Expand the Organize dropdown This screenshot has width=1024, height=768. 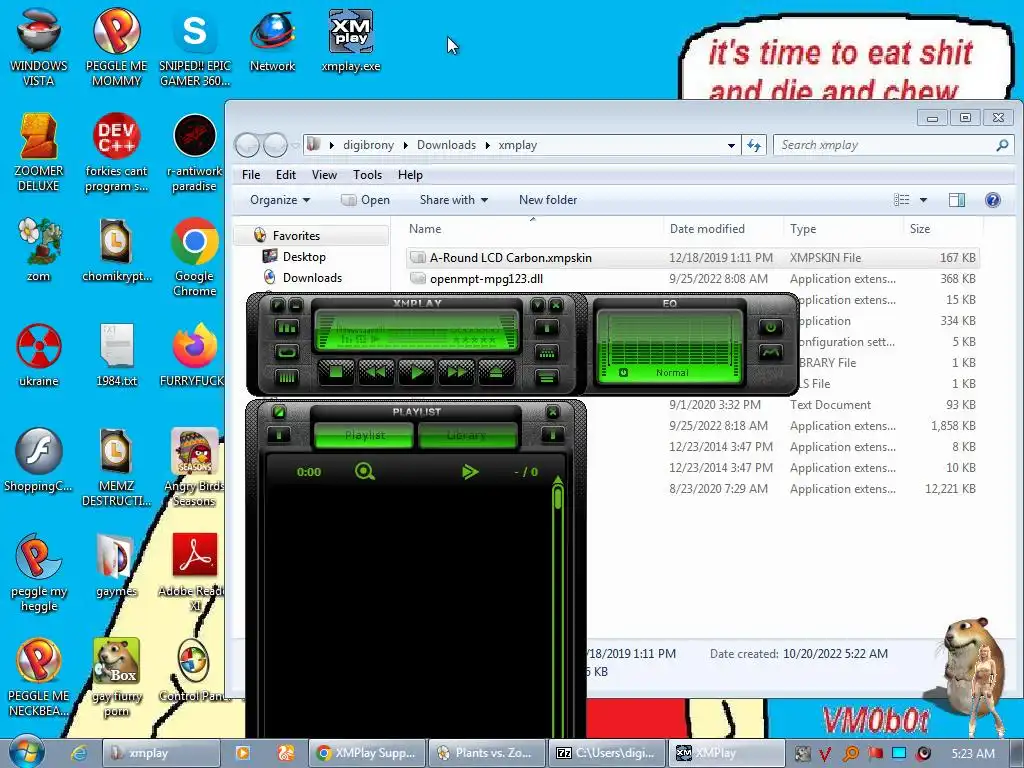pyautogui.click(x=280, y=200)
